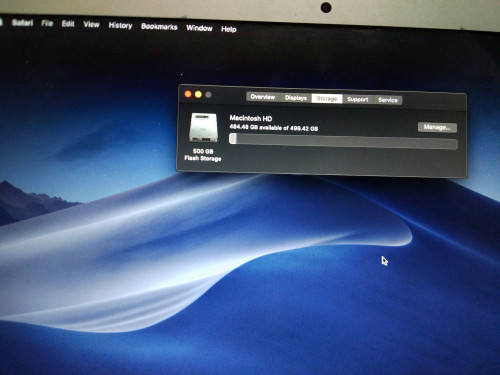Image resolution: width=500 pixels, height=375 pixels.
Task: Switch to the Service tab
Action: (x=388, y=100)
